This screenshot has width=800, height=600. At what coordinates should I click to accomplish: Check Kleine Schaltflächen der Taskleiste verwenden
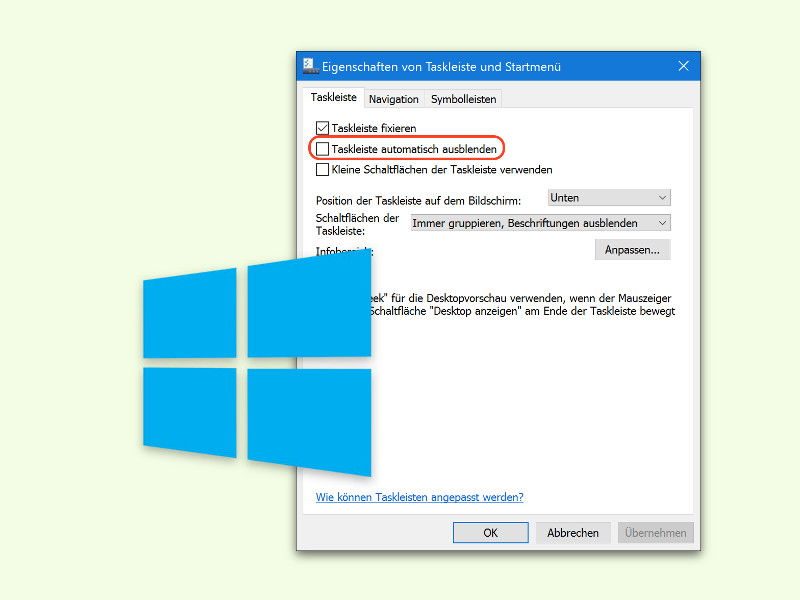[322, 169]
